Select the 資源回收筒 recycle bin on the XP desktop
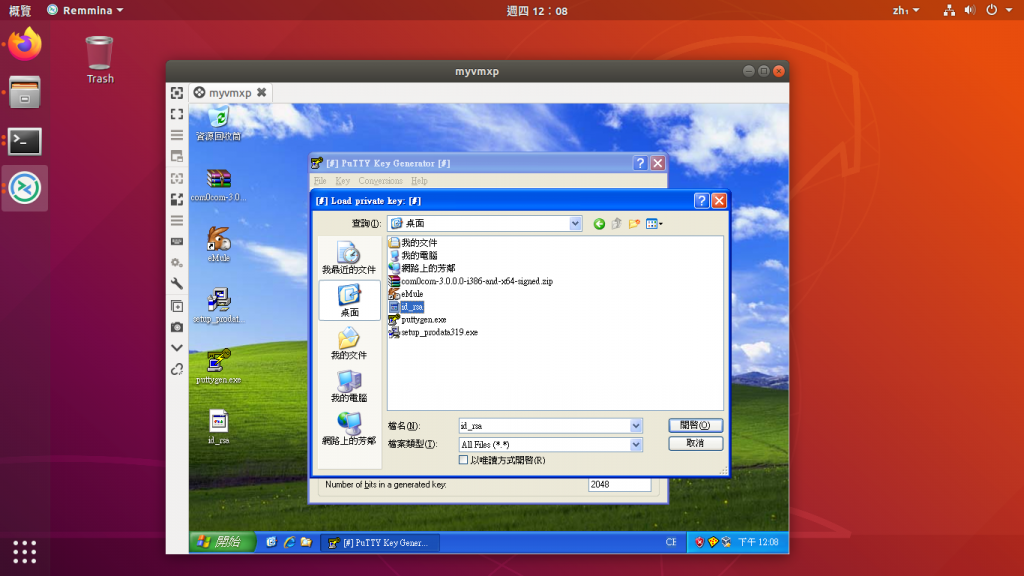 (219, 123)
